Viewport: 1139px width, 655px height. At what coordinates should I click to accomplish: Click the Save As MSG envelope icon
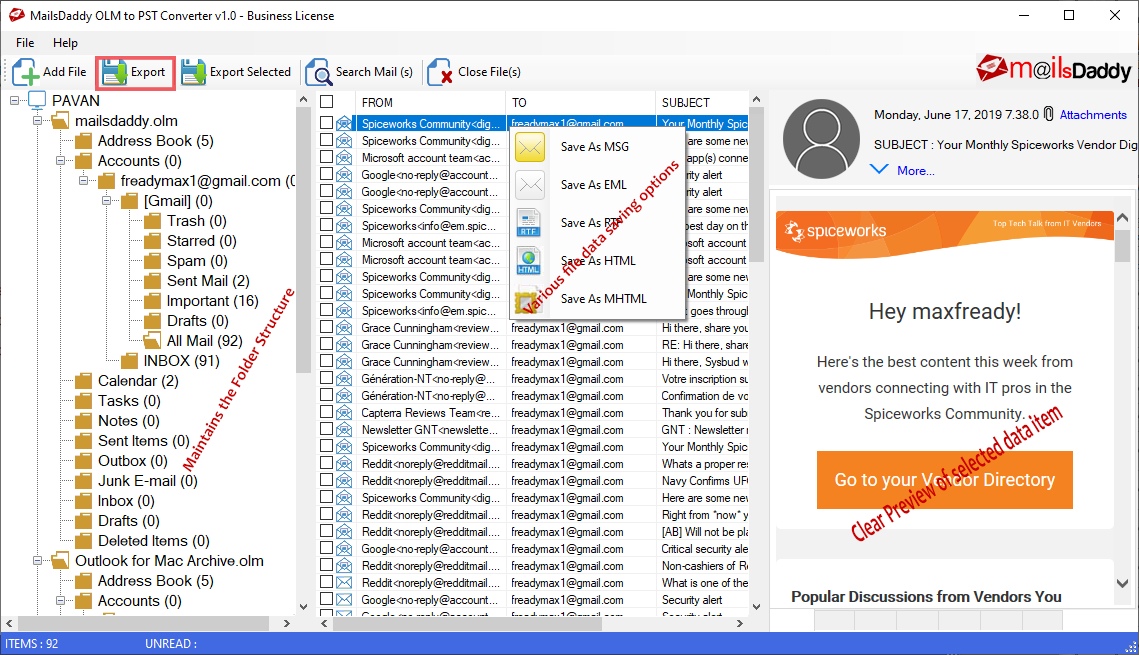pyautogui.click(x=530, y=147)
